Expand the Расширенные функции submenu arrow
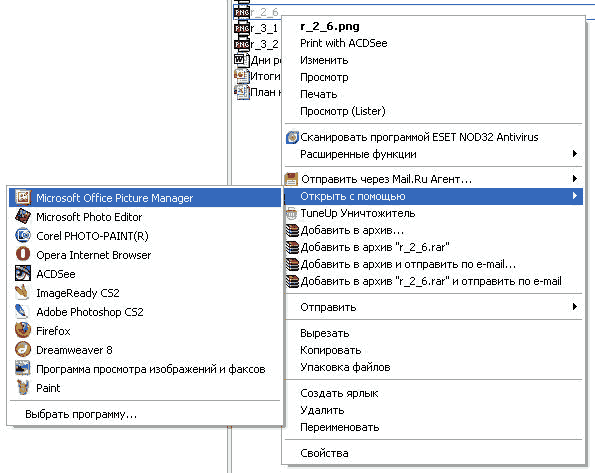Image resolution: width=595 pixels, height=473 pixels. pyautogui.click(x=575, y=154)
